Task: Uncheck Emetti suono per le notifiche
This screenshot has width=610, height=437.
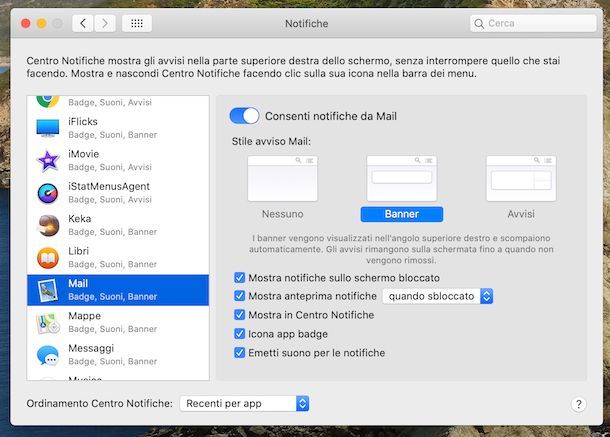Action: (239, 353)
